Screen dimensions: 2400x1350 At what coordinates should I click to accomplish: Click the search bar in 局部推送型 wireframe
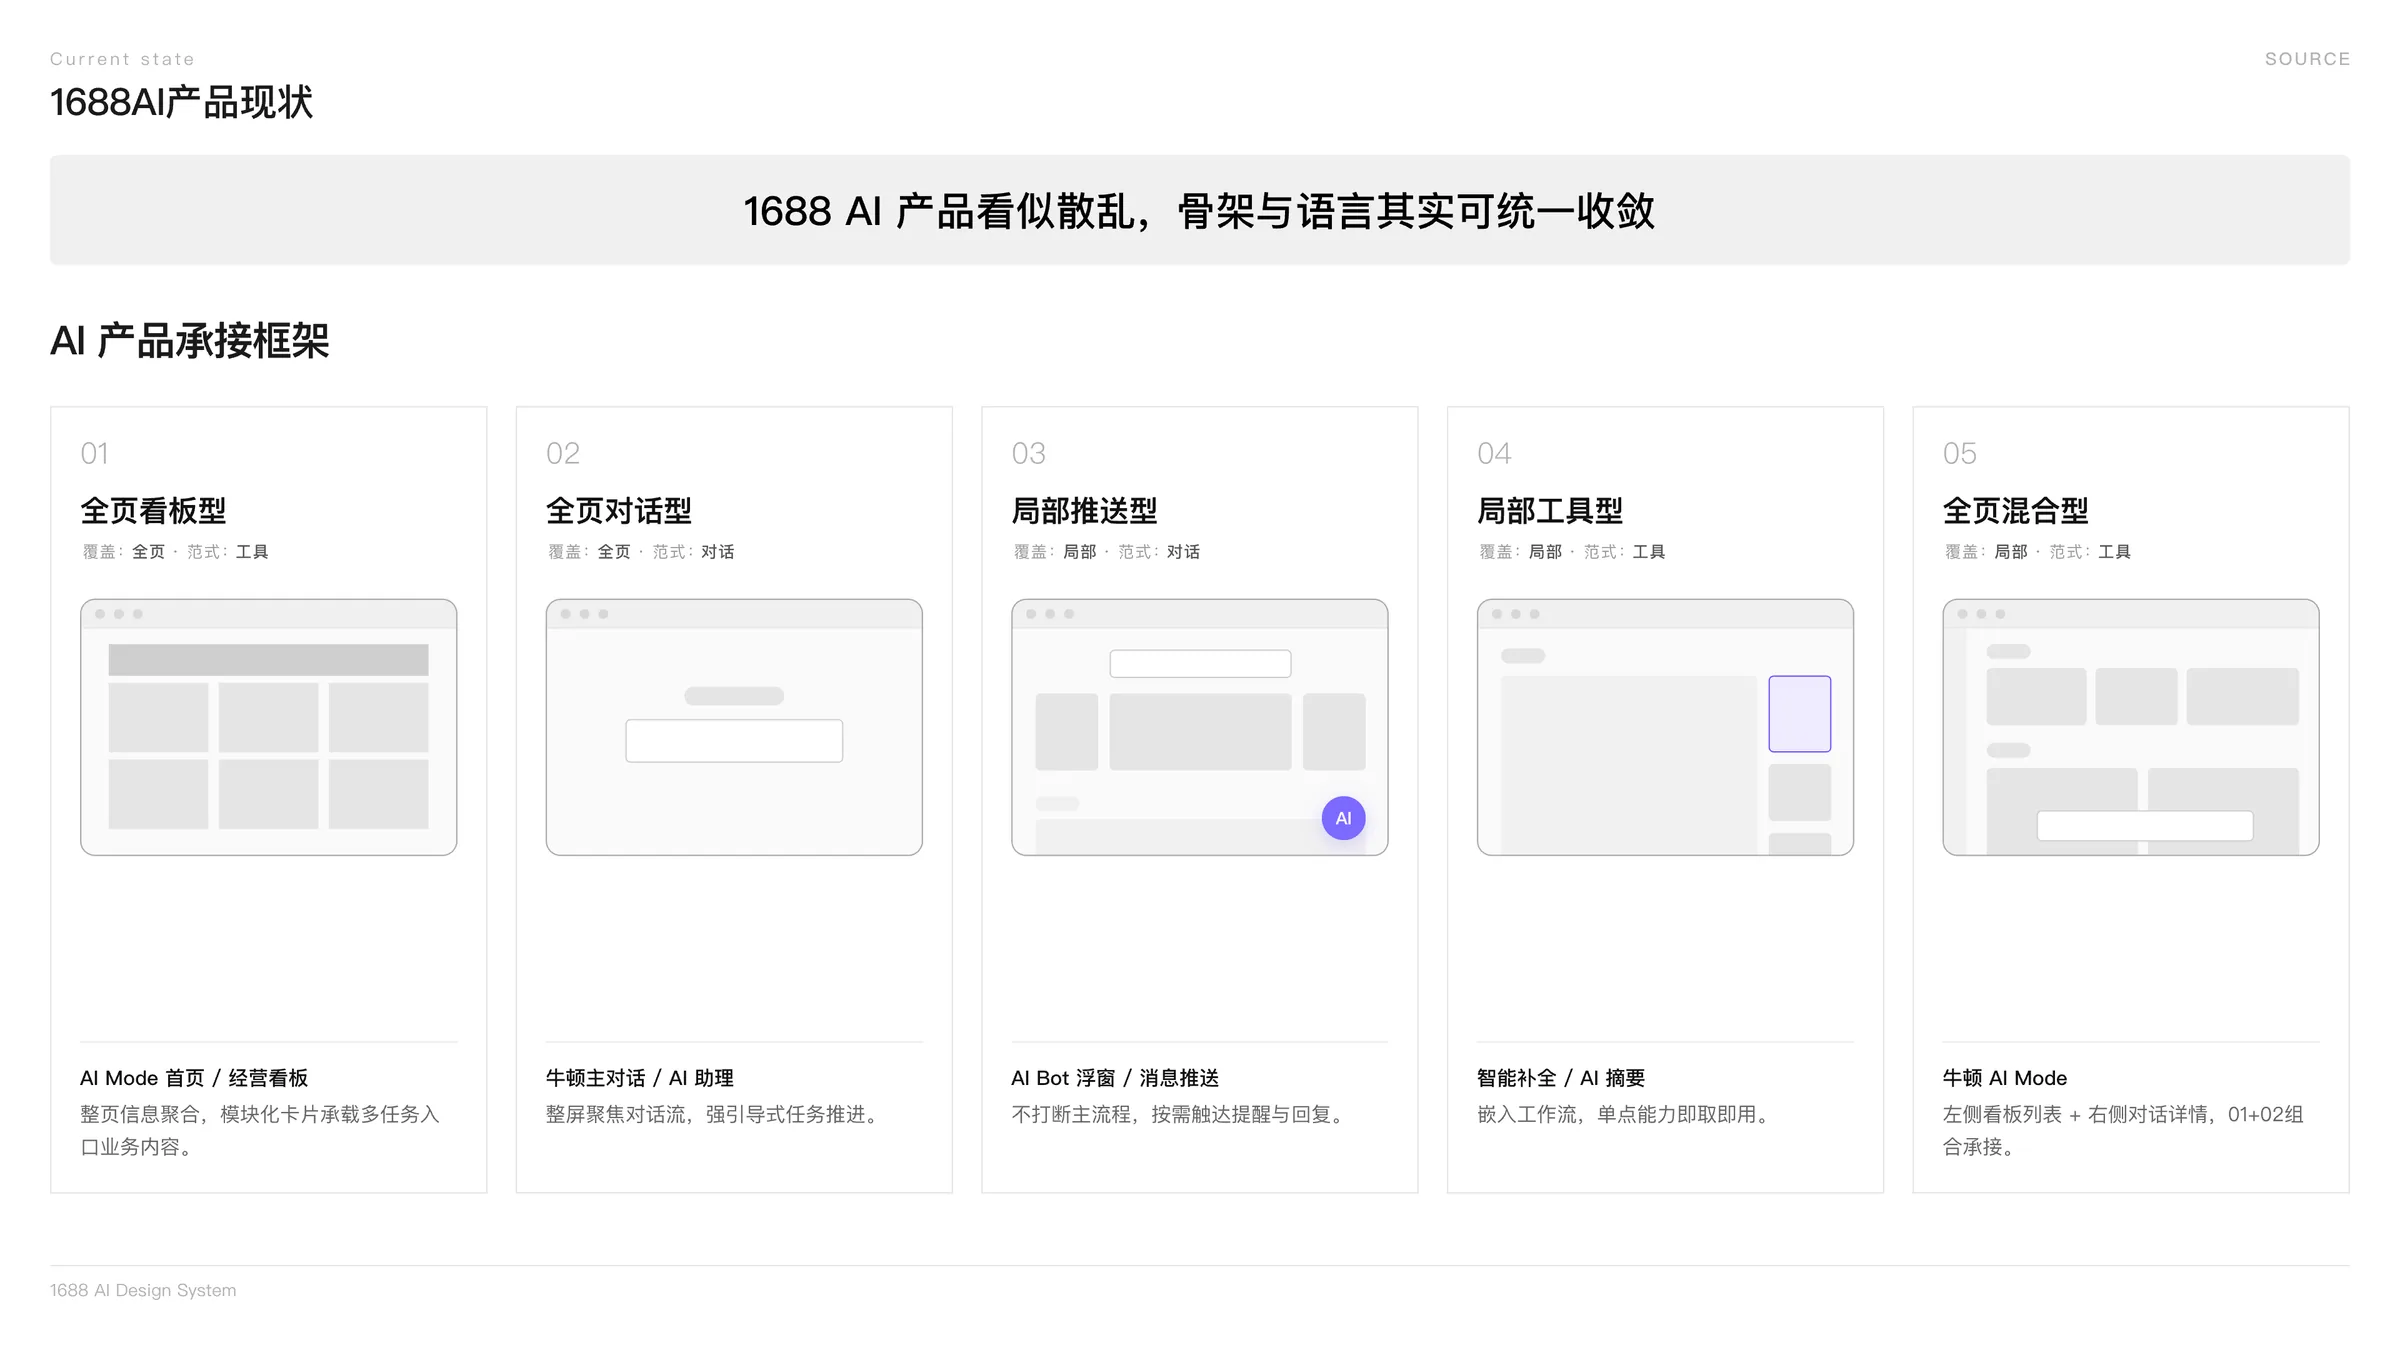coord(1200,663)
